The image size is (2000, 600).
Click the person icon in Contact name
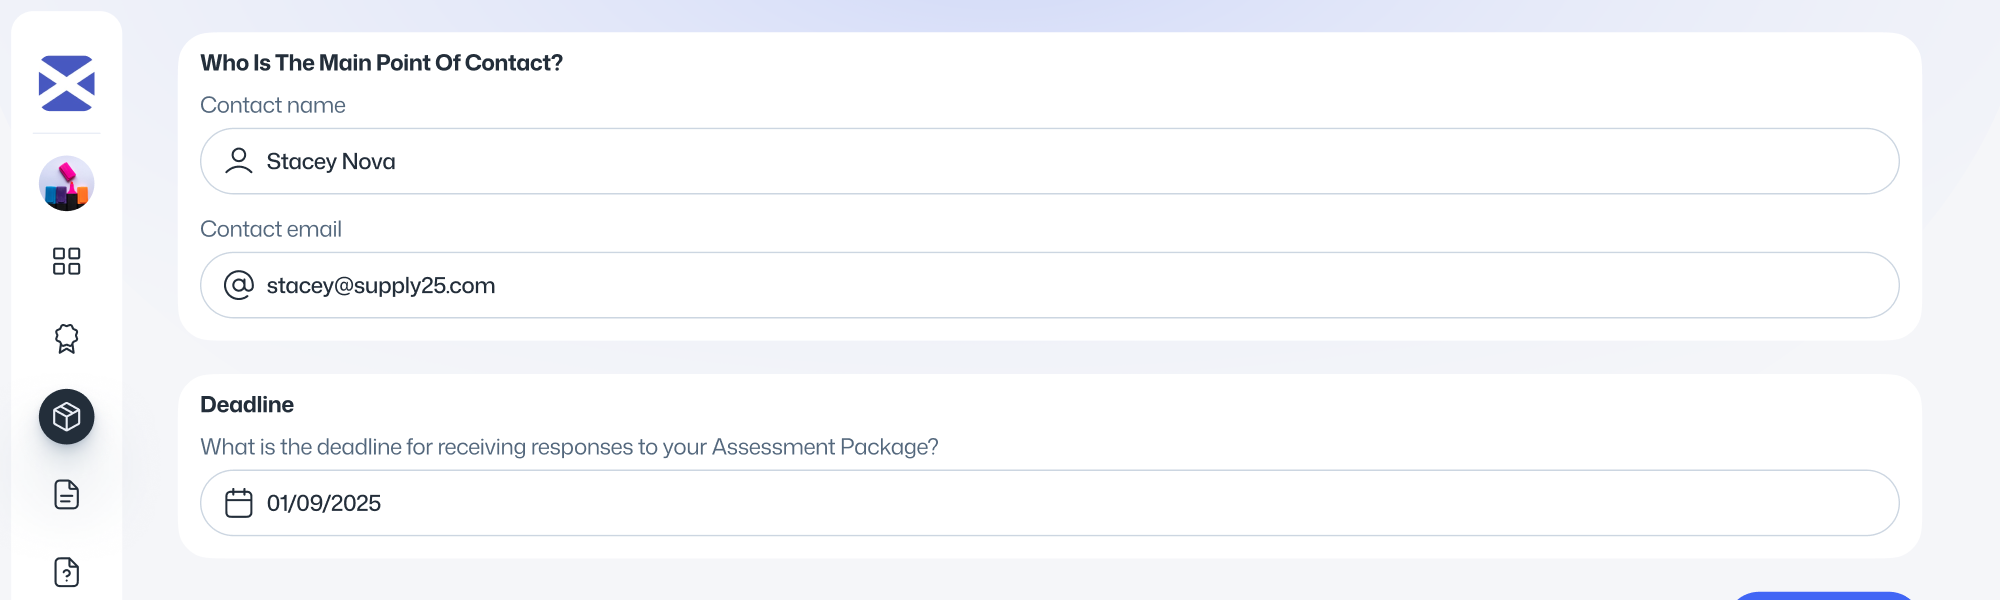click(x=239, y=161)
